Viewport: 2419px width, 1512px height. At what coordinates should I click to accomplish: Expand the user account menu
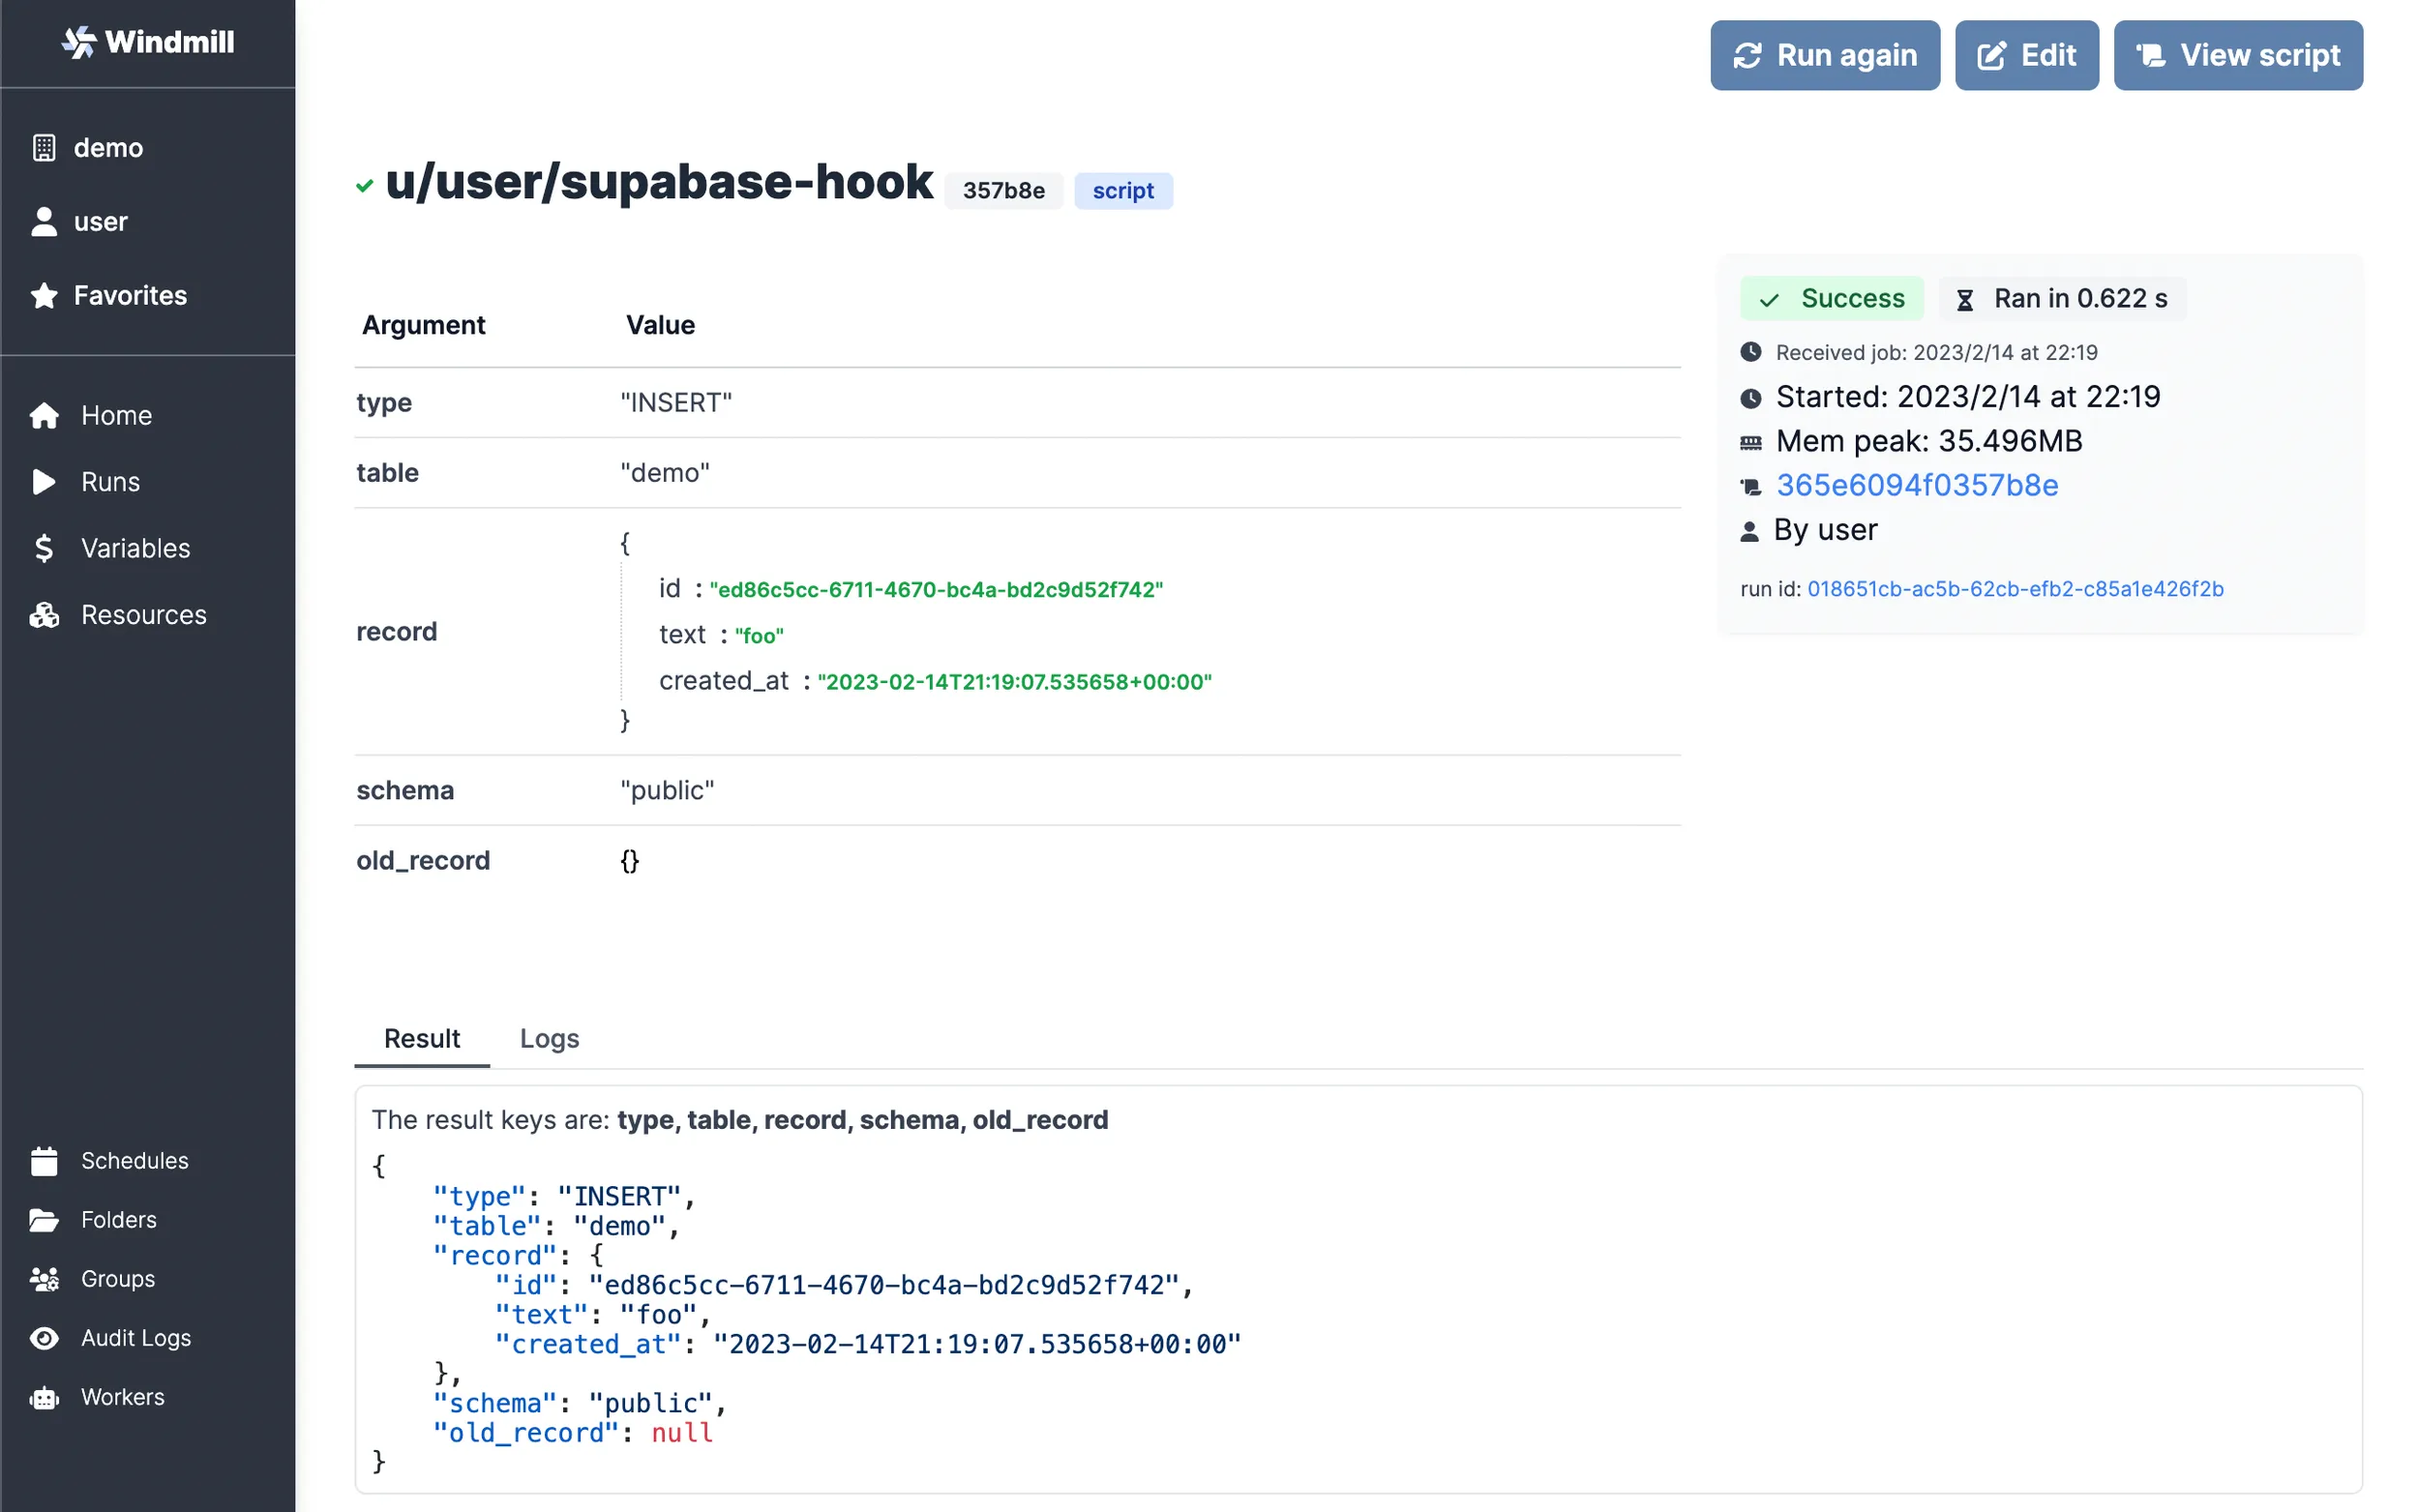(x=100, y=222)
